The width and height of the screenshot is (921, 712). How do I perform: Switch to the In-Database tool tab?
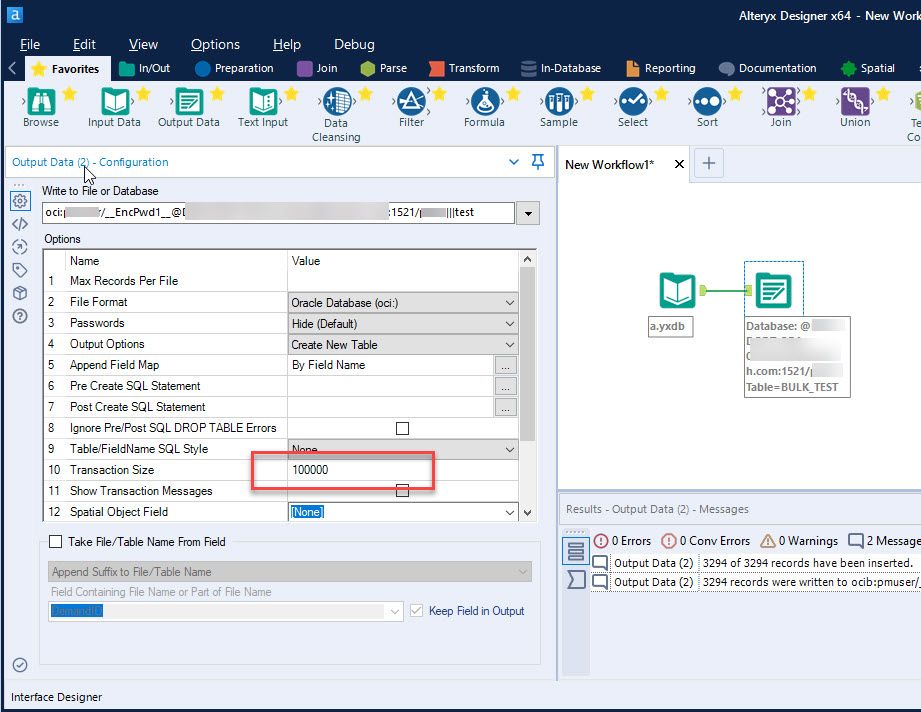click(x=562, y=68)
